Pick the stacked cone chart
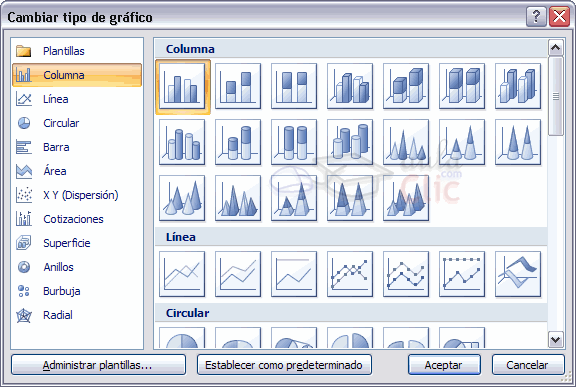The width and height of the screenshot is (576, 387). tap(462, 142)
